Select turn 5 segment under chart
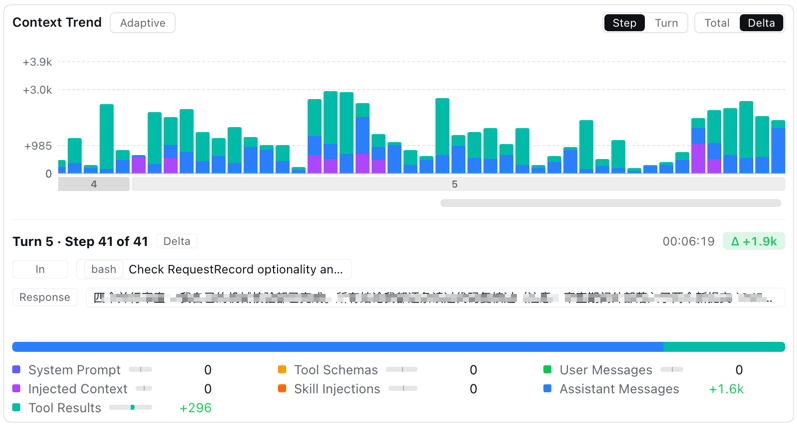The image size is (797, 429). pos(457,184)
